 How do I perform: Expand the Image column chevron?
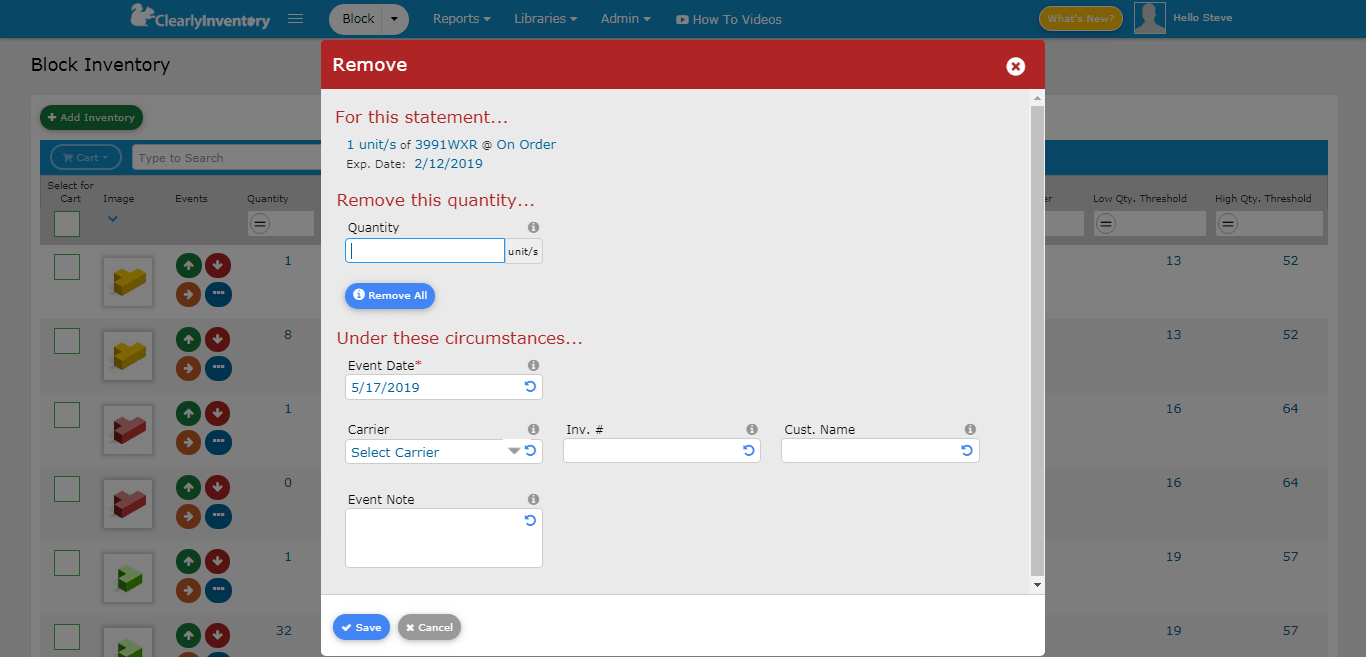pos(113,218)
